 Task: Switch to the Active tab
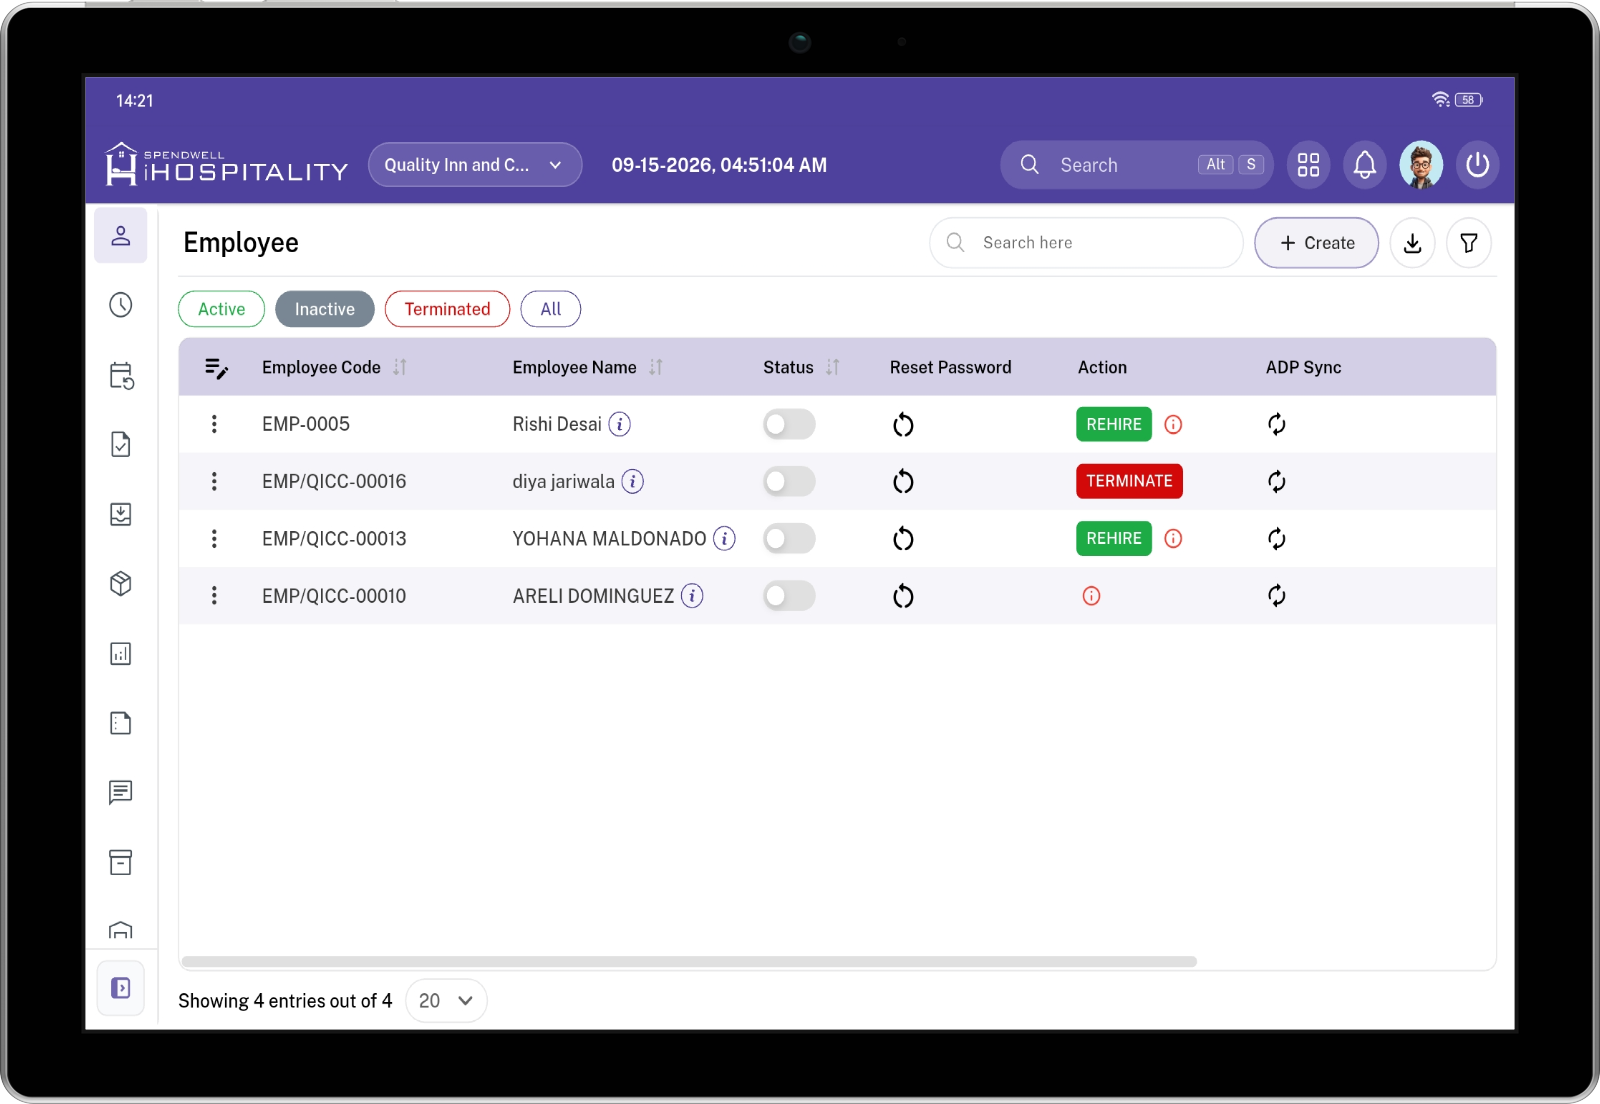[221, 309]
